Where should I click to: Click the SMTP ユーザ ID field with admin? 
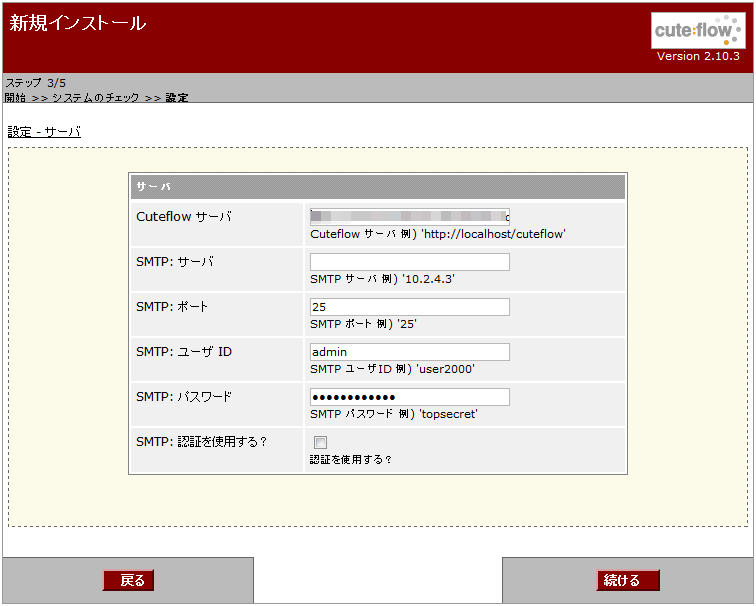(x=409, y=352)
